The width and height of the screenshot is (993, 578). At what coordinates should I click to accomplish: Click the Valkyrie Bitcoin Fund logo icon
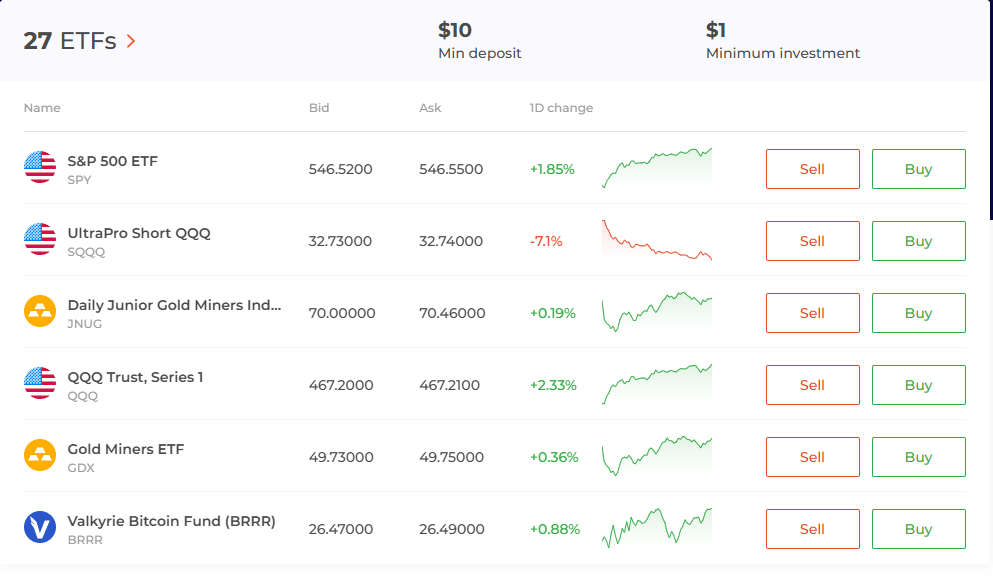tap(40, 528)
